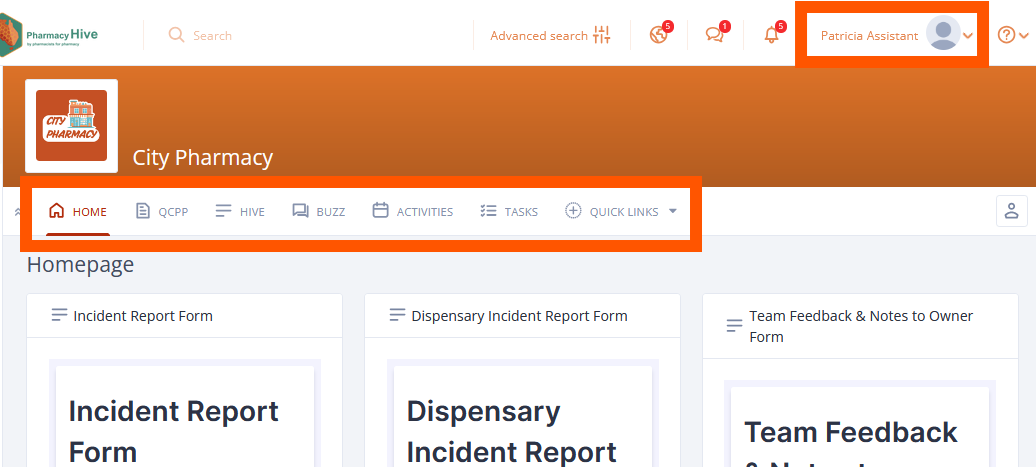This screenshot has width=1036, height=467.
Task: Click the City Pharmacy title
Action: coord(203,158)
